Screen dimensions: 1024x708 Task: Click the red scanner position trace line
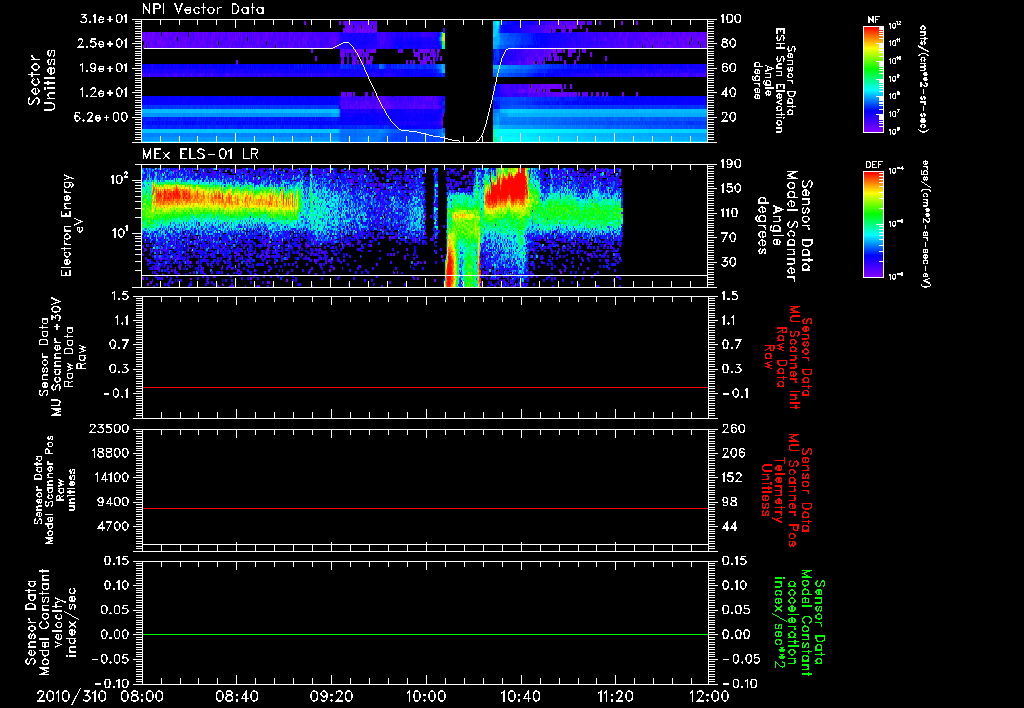tap(425, 508)
